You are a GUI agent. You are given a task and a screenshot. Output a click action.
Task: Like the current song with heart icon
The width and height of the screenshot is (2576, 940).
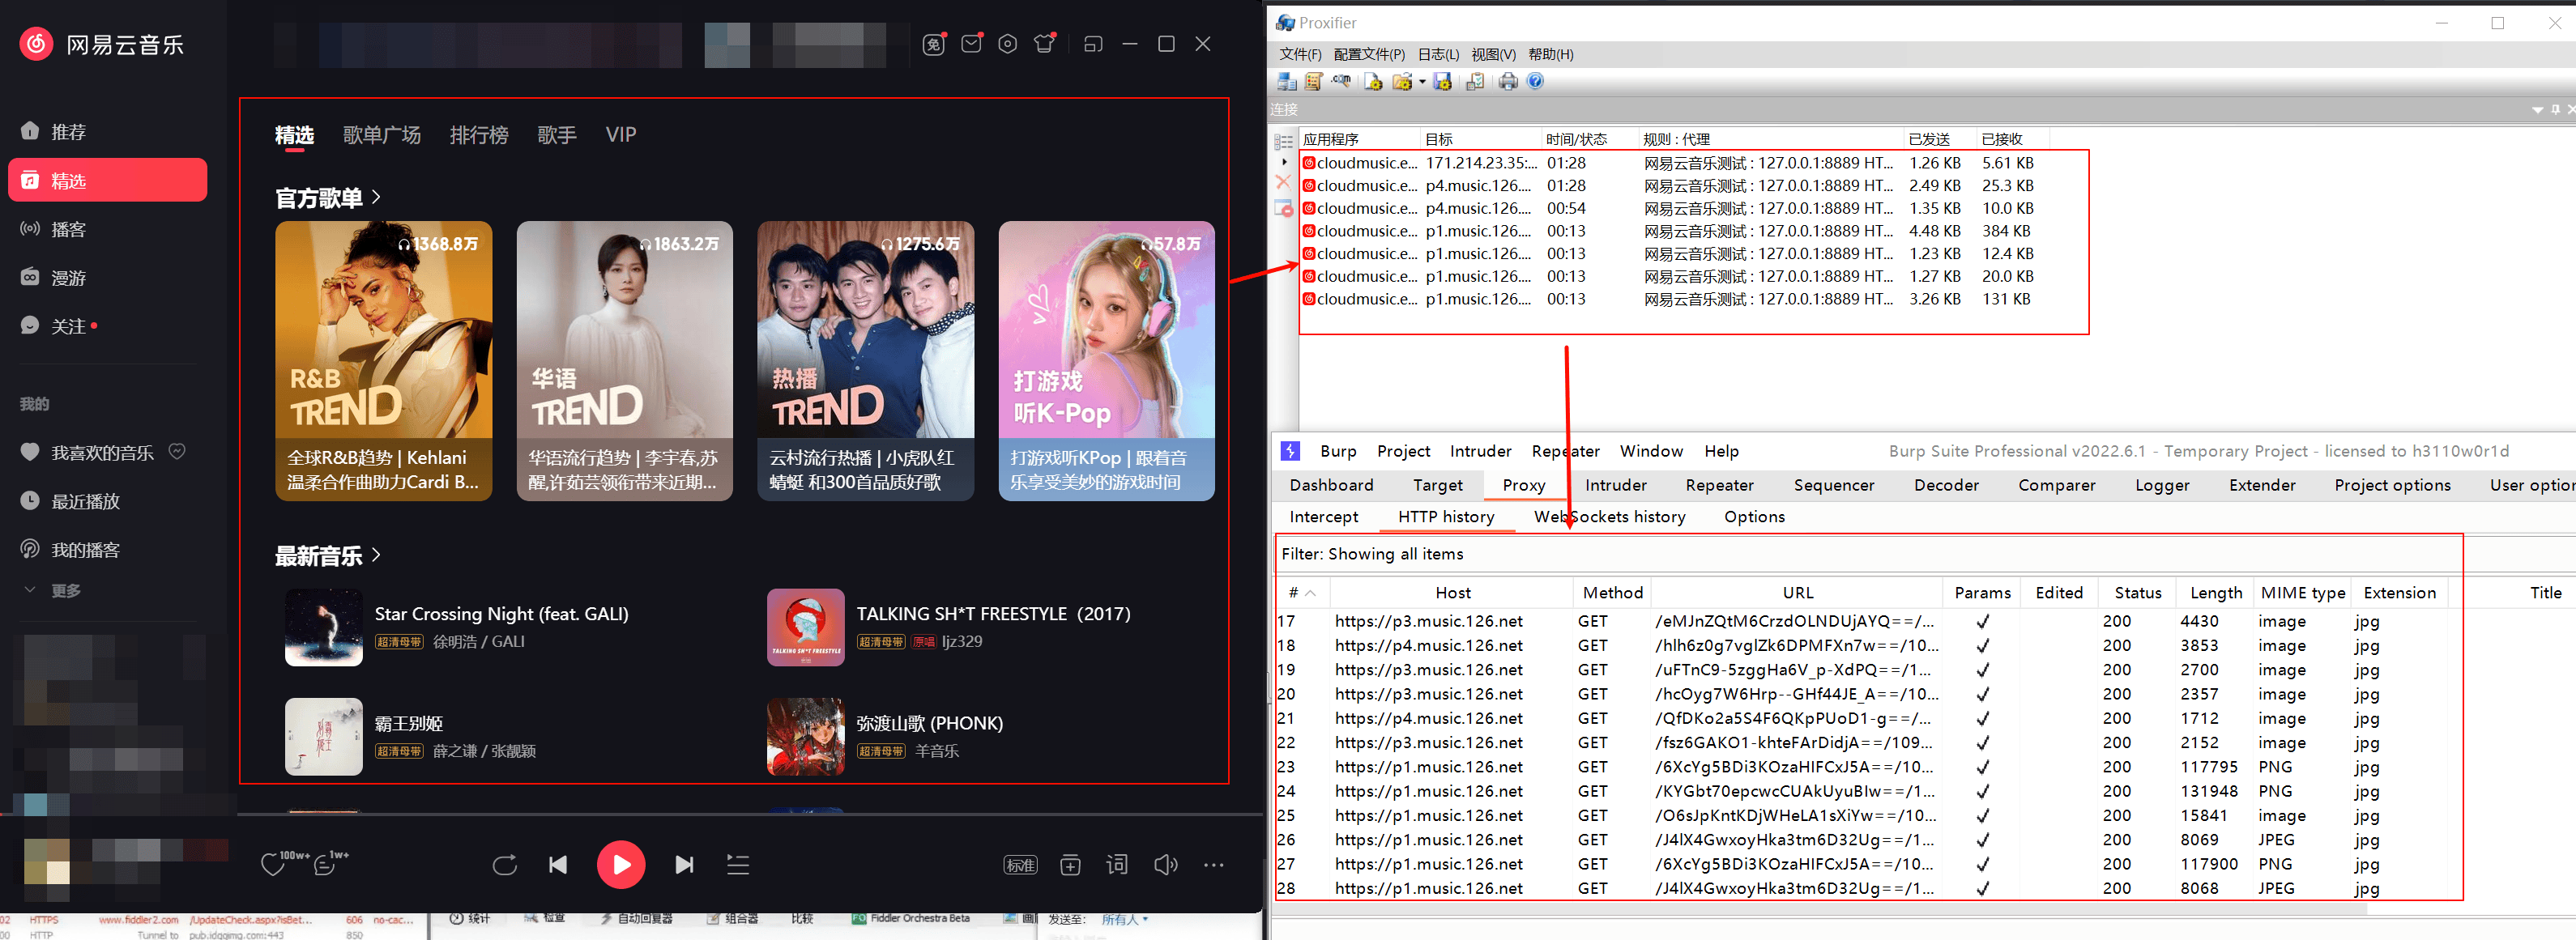pyautogui.click(x=273, y=865)
